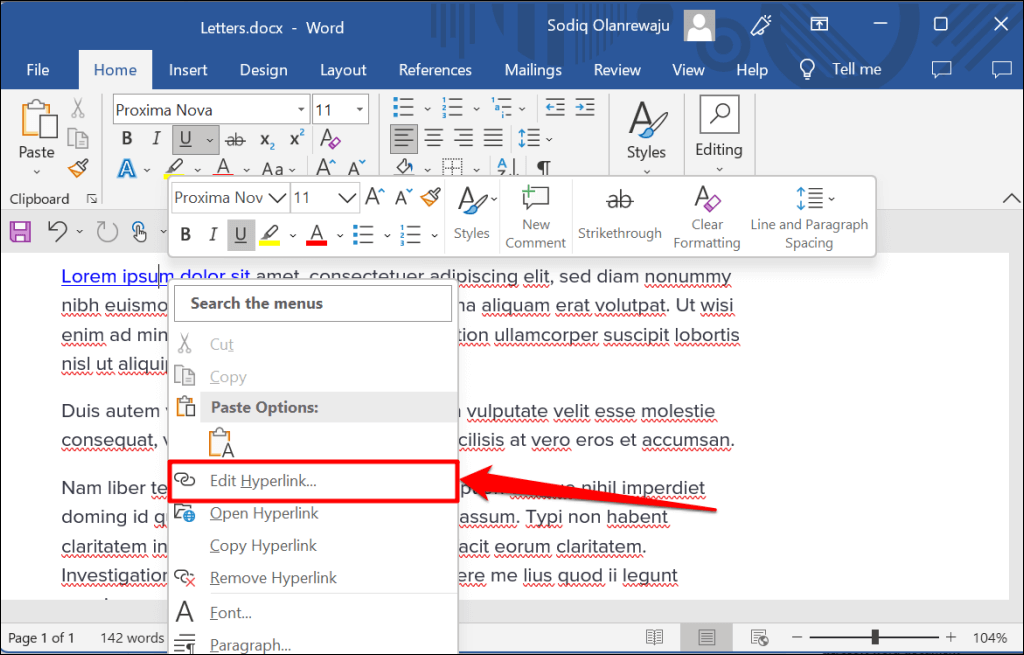Toggle Italic in the mini toolbar
Viewport: 1024px width, 655px height.
[x=212, y=235]
